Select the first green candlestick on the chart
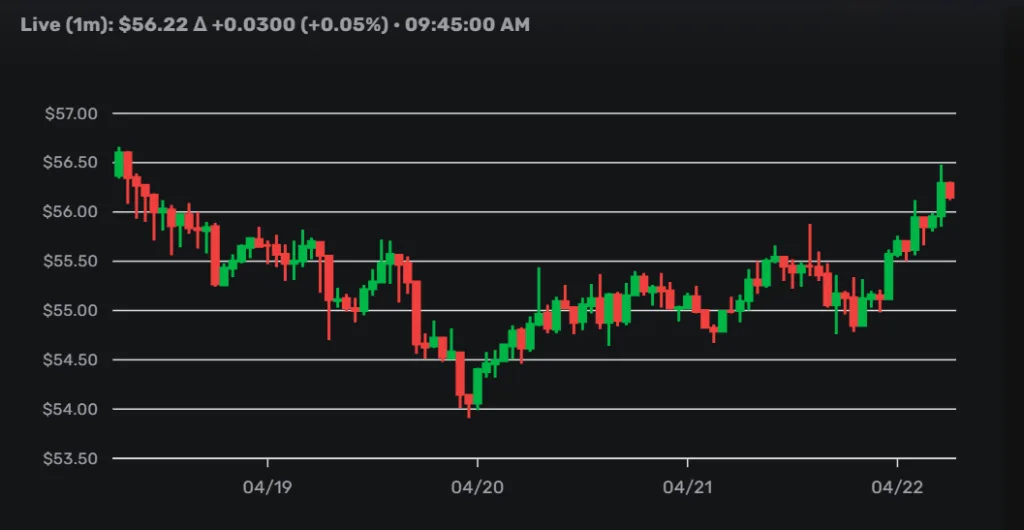The height and width of the screenshot is (530, 1024). point(118,163)
